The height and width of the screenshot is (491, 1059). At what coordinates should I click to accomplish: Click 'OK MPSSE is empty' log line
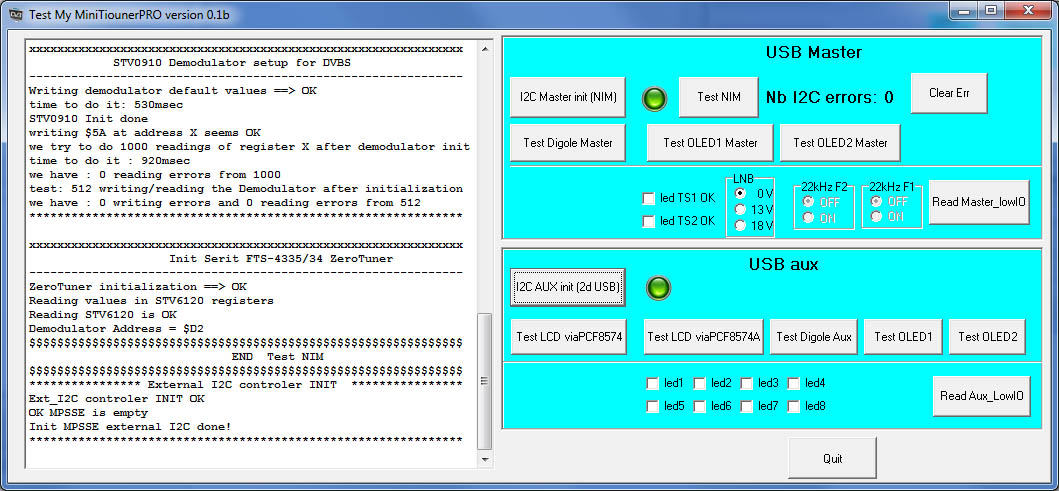[x=88, y=413]
